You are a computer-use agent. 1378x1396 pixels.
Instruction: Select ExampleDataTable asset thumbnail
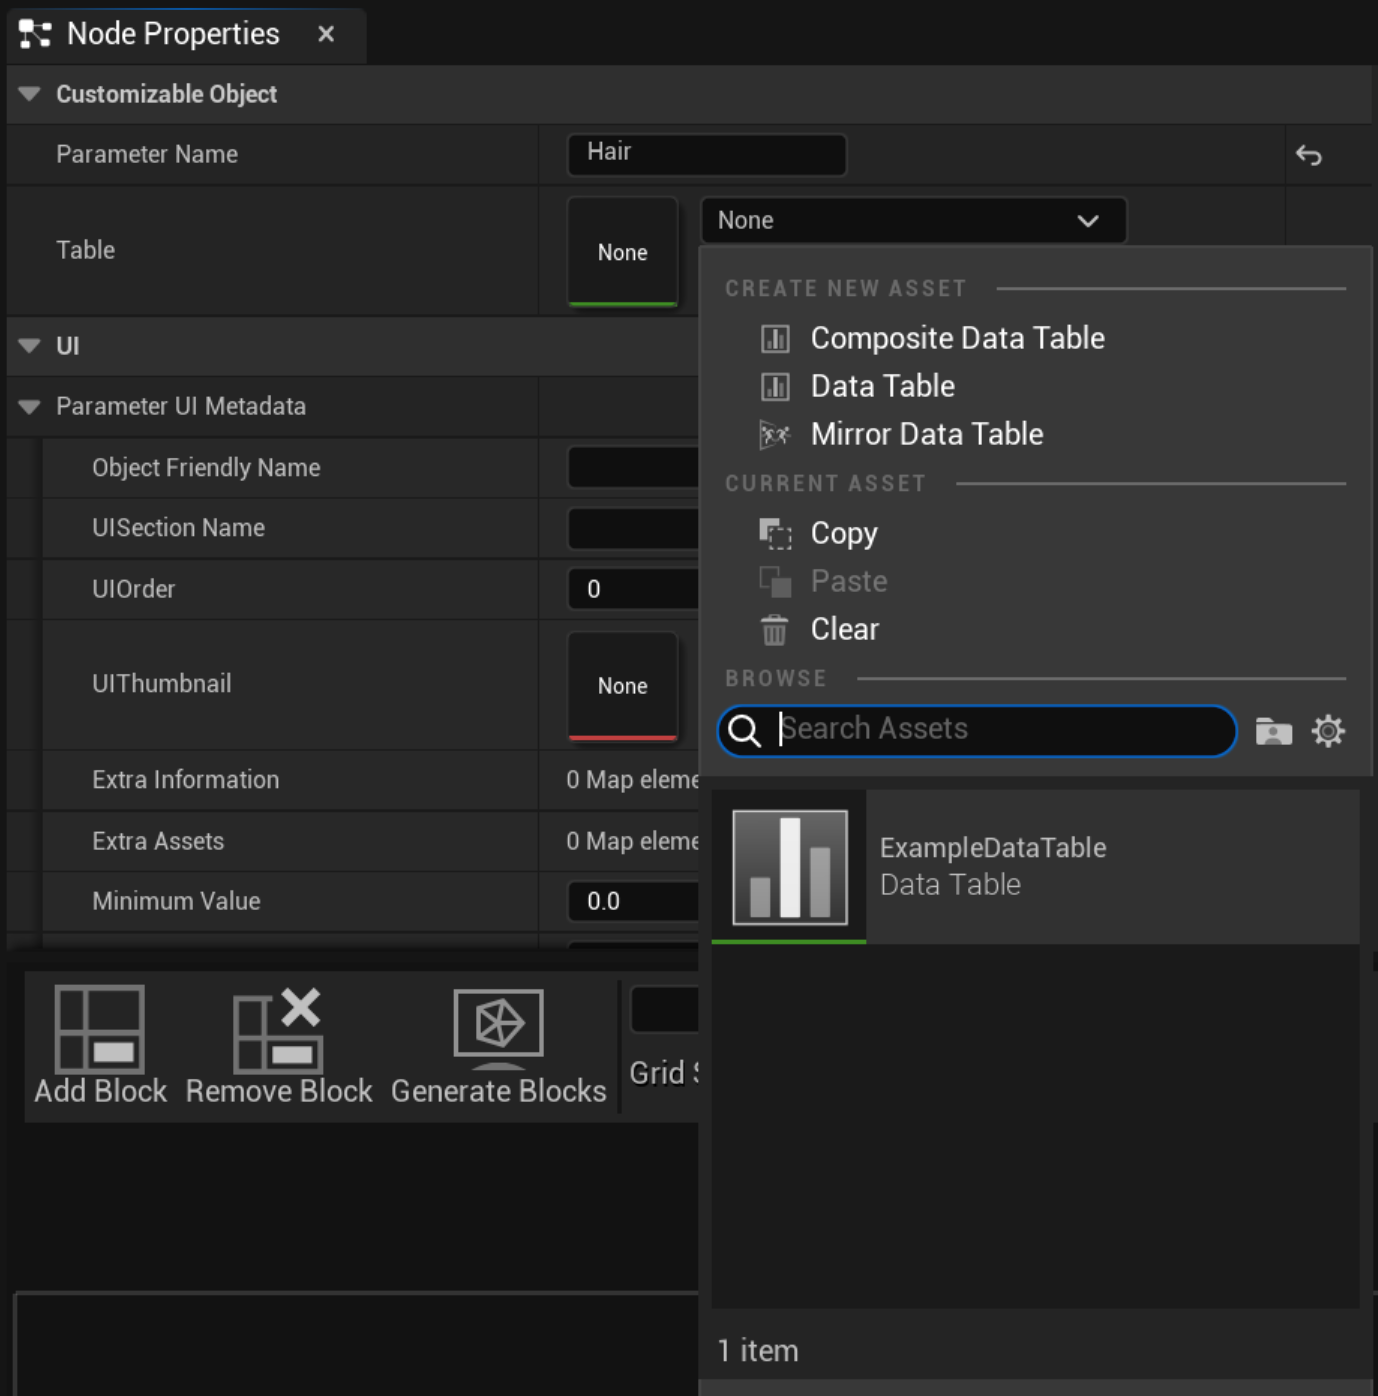click(x=789, y=867)
